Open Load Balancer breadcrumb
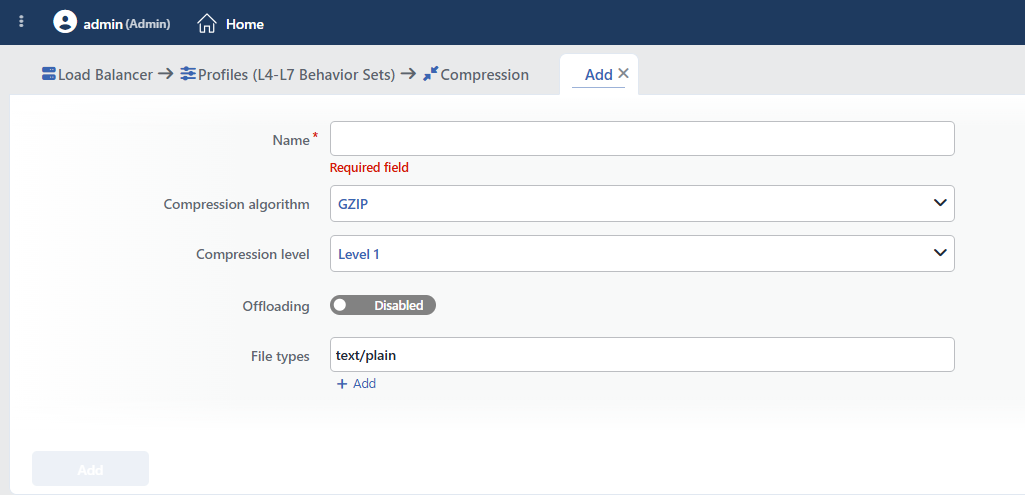Screen dimensions: 1025x495 [105, 75]
